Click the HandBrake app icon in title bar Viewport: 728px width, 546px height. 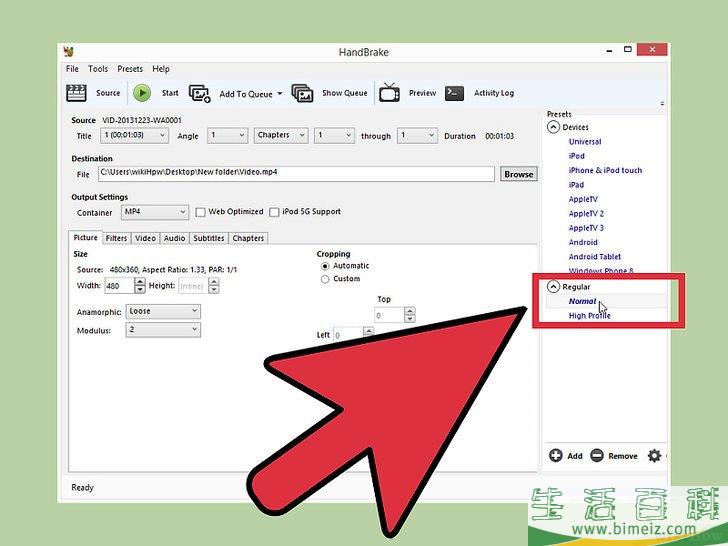(69, 51)
